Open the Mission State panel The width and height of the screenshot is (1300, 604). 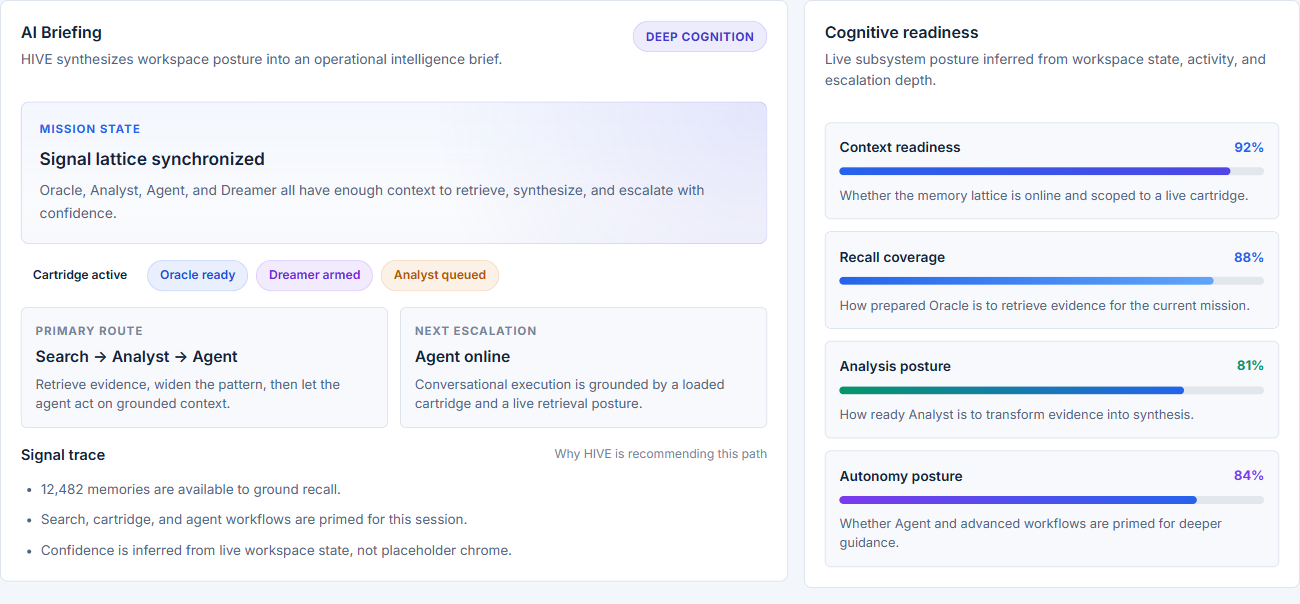click(x=394, y=172)
